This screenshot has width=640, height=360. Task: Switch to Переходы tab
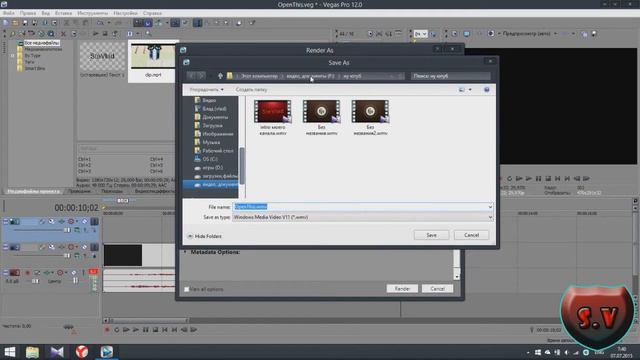tap(111, 191)
